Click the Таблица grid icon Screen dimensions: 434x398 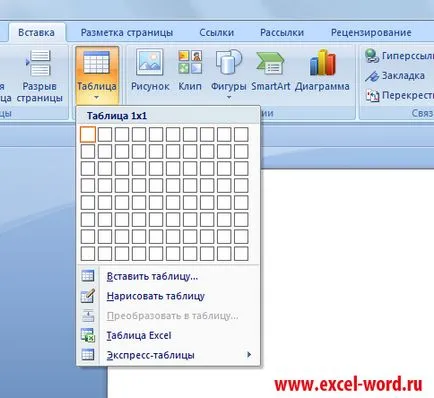[x=97, y=62]
